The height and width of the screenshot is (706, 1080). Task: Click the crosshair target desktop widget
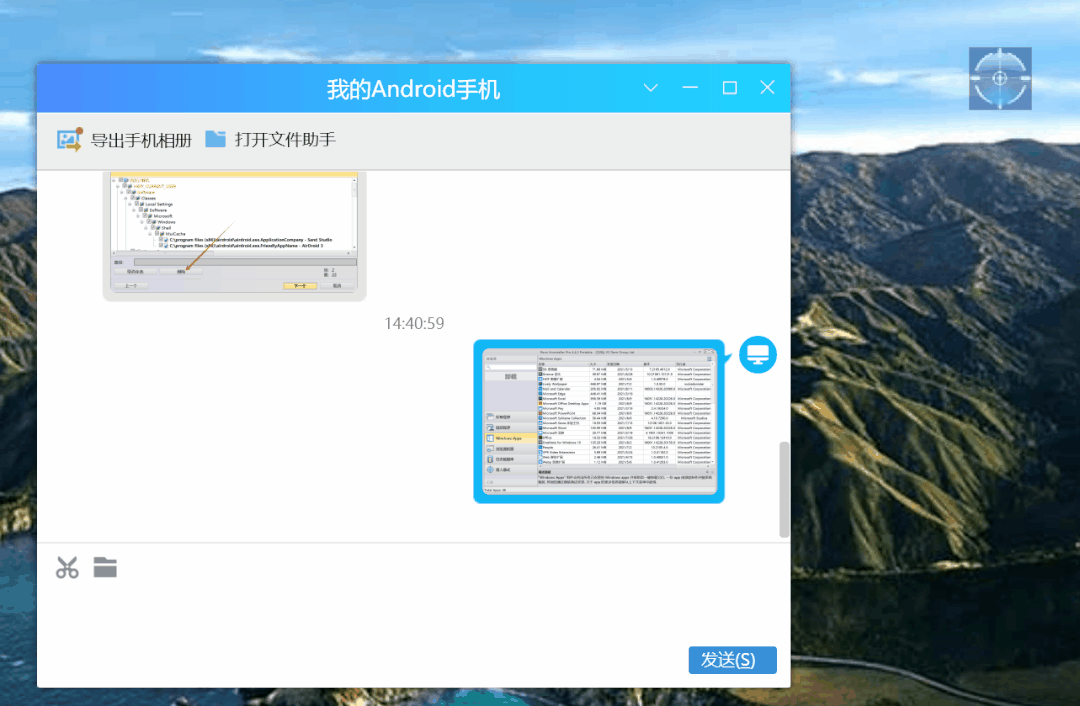(x=1000, y=79)
